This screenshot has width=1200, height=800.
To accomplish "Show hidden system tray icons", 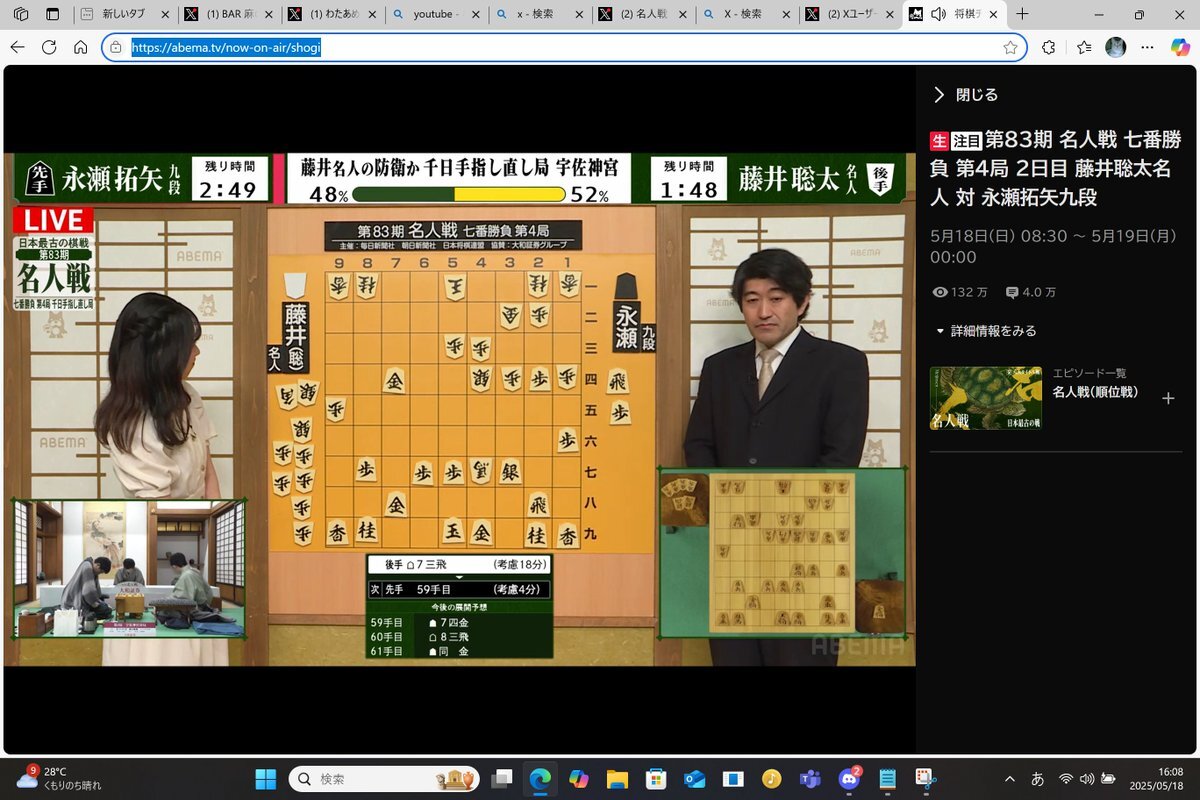I will tap(1010, 778).
